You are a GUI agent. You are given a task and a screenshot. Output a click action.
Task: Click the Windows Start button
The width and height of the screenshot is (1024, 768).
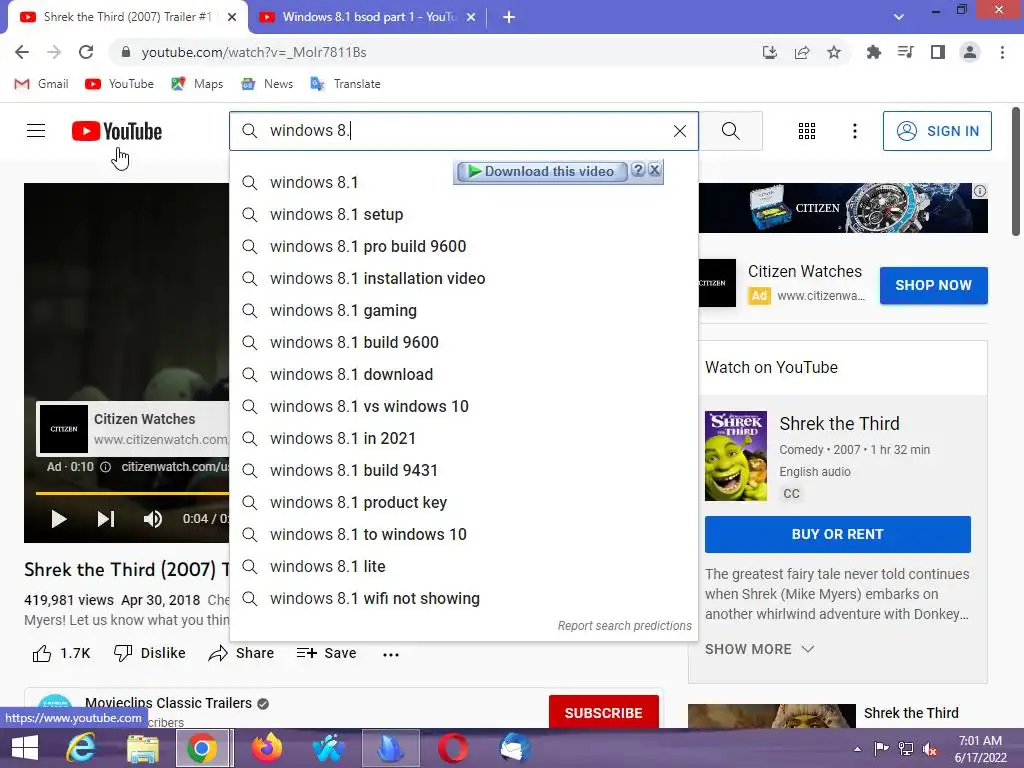(25, 748)
